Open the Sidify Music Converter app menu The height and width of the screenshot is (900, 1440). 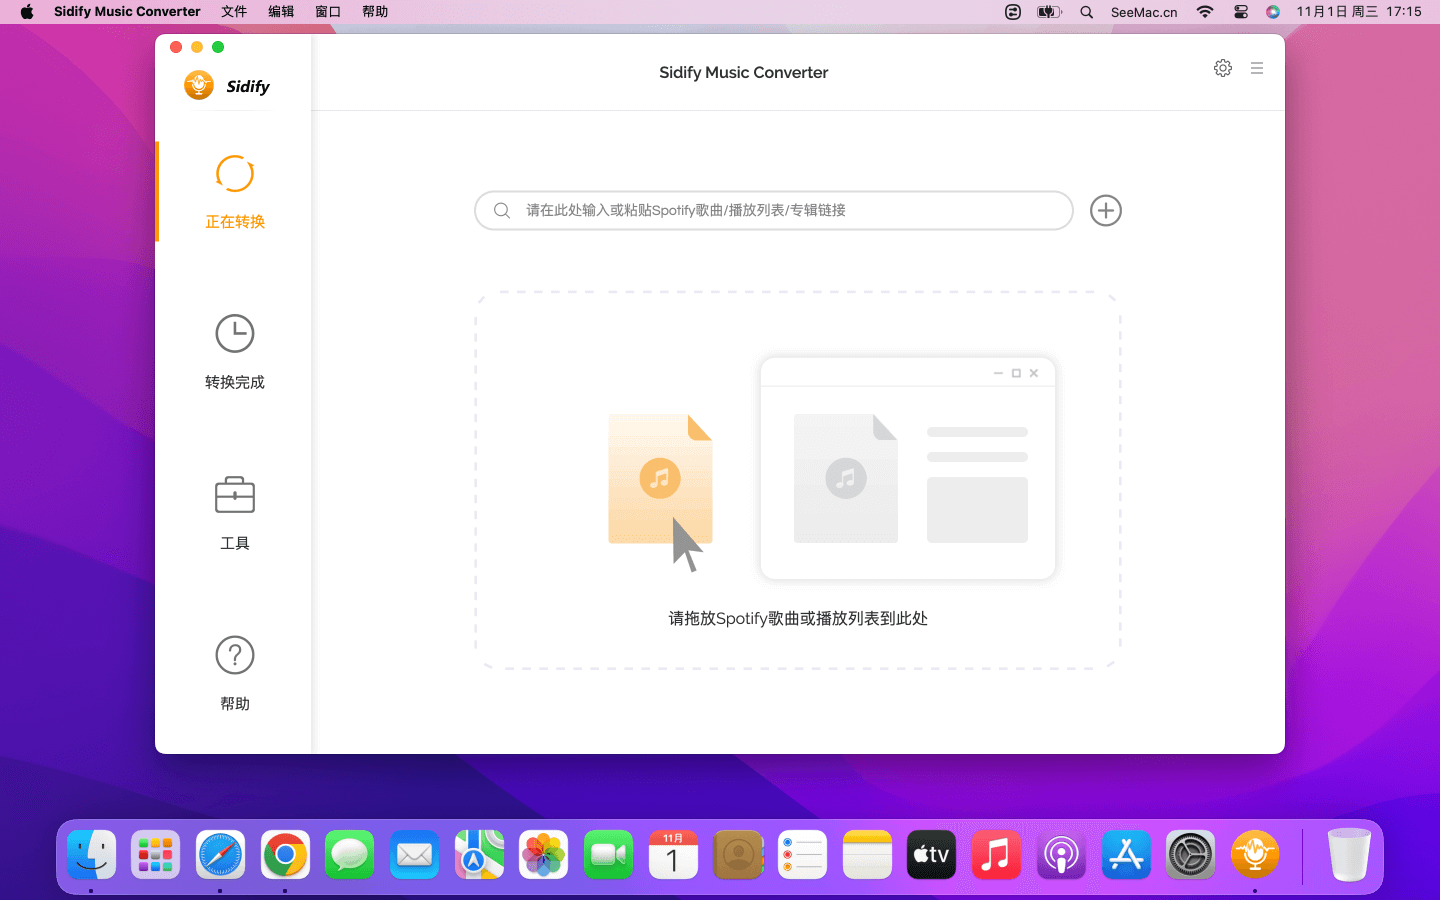coord(127,12)
